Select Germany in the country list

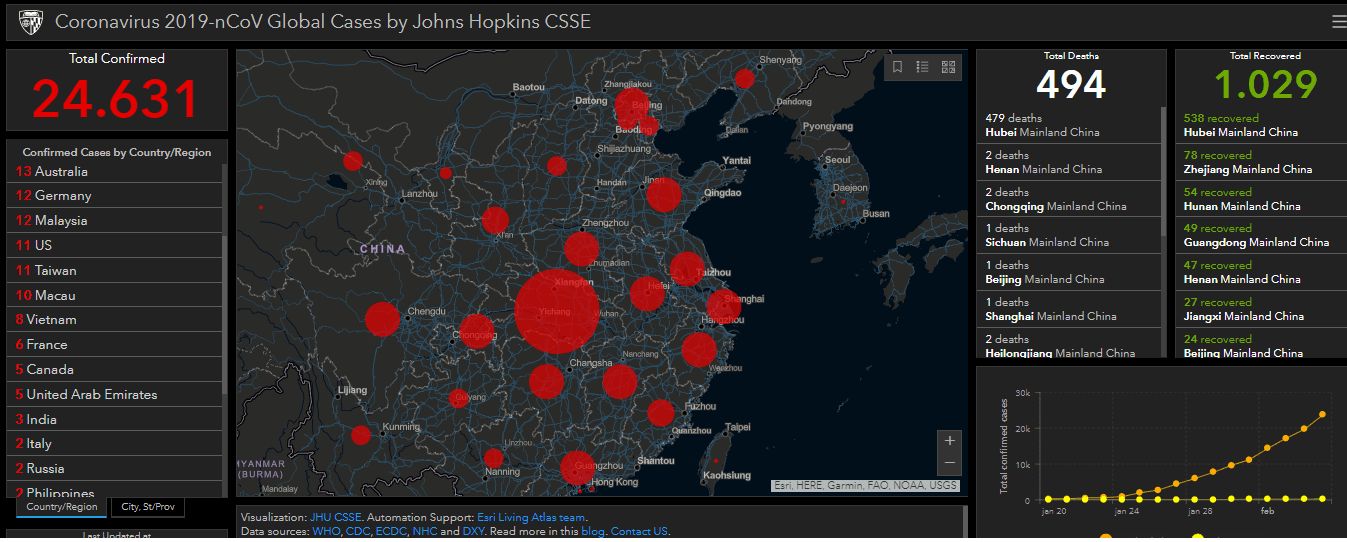coord(62,196)
